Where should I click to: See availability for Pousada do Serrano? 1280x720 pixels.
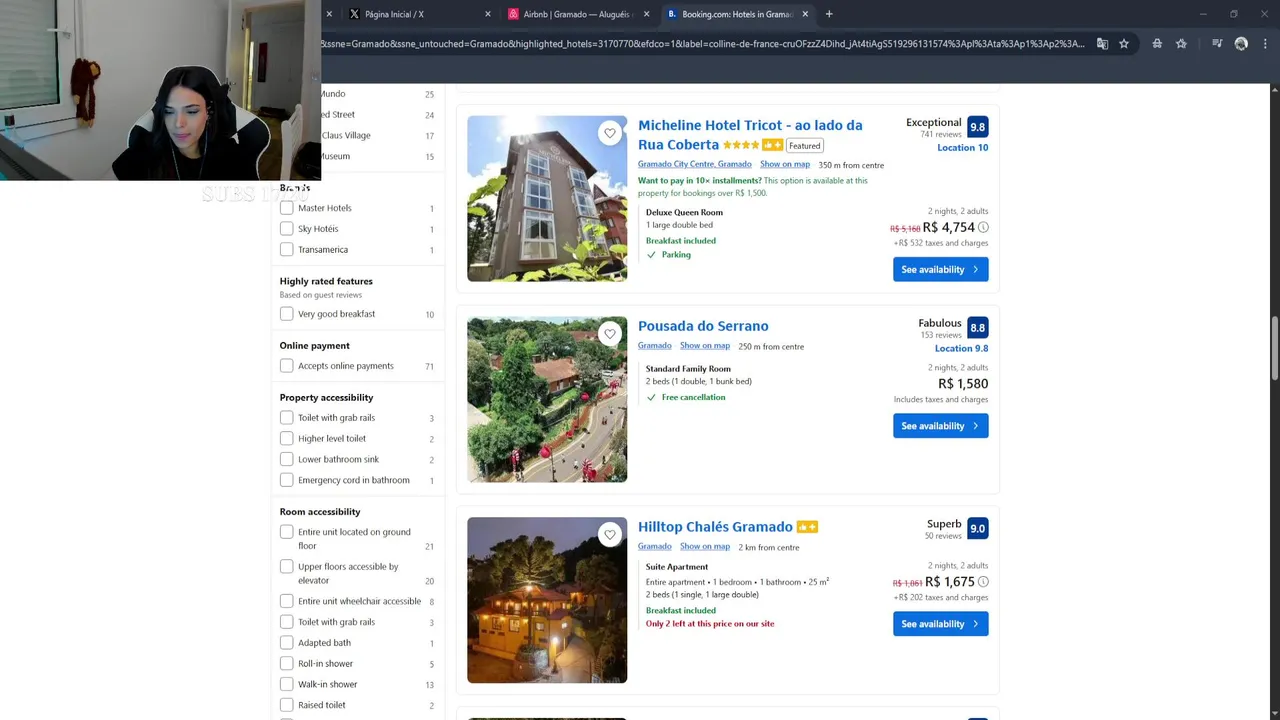coord(940,426)
